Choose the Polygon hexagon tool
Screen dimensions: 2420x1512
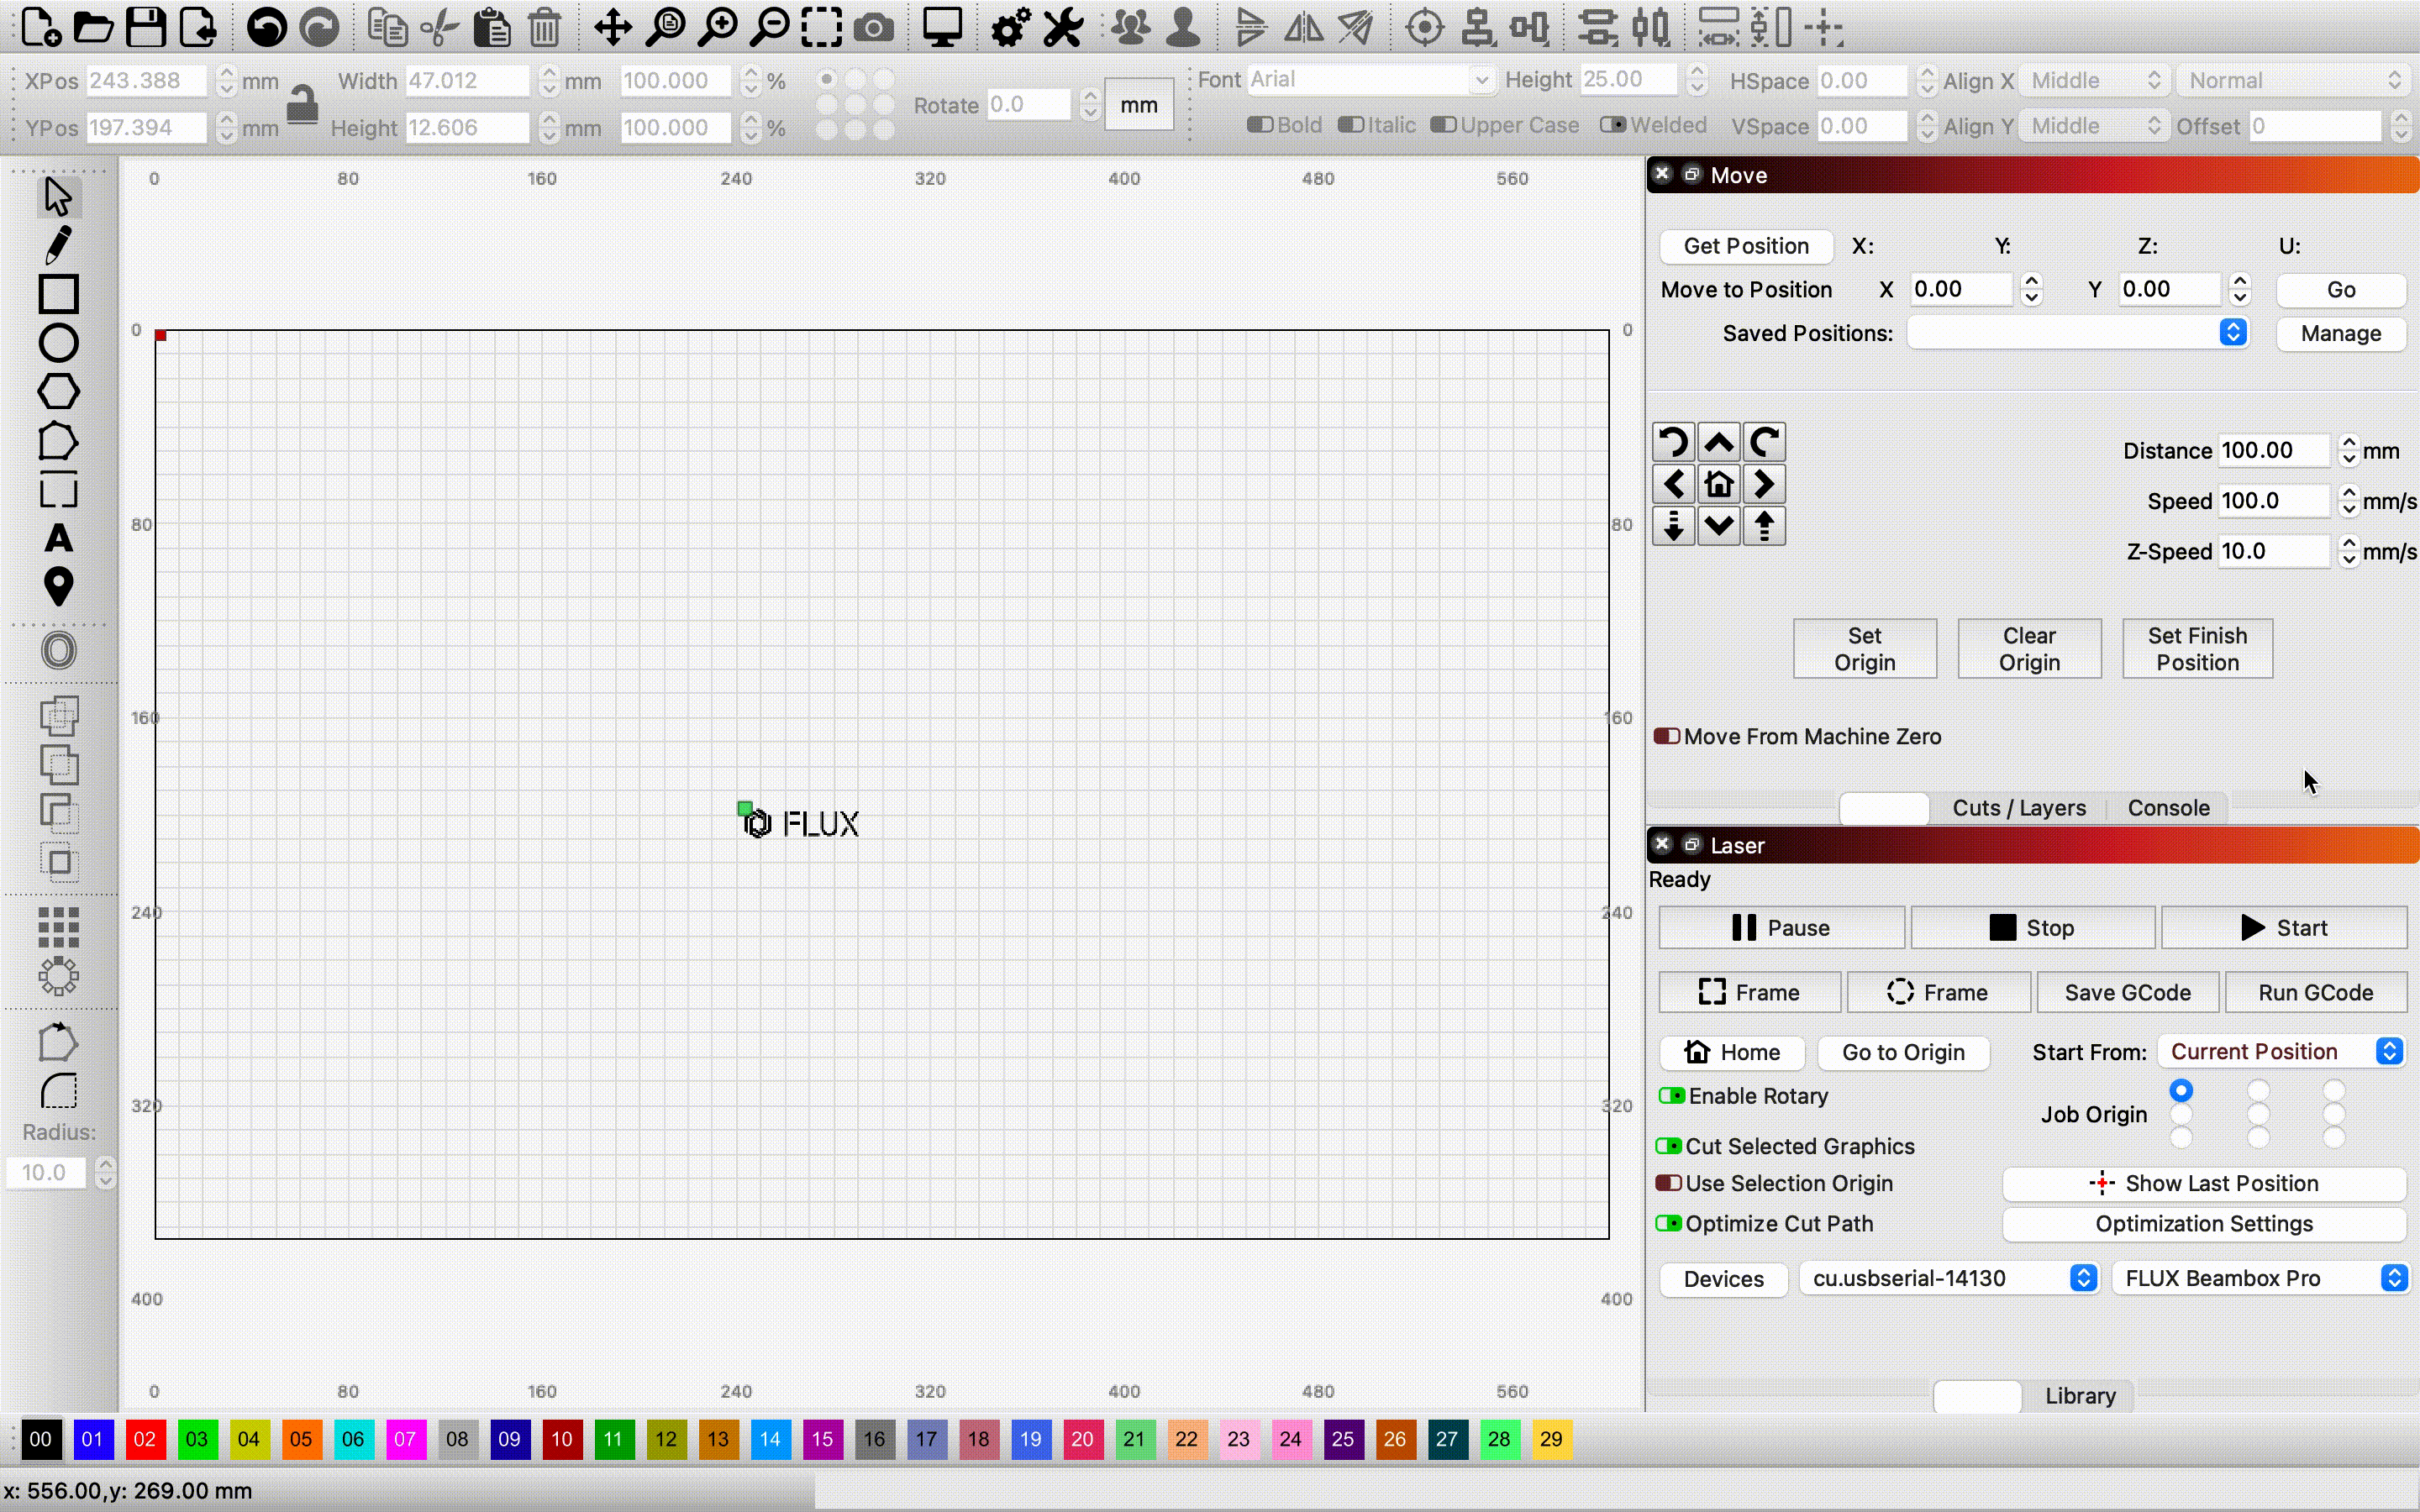click(x=58, y=392)
